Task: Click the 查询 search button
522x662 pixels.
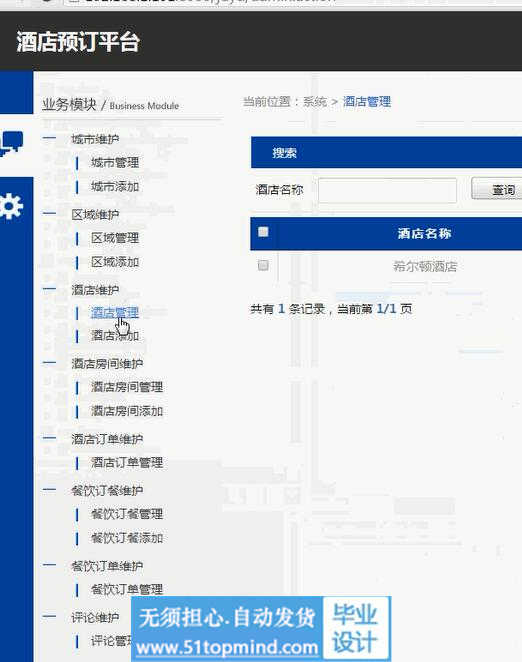Action: (497, 189)
